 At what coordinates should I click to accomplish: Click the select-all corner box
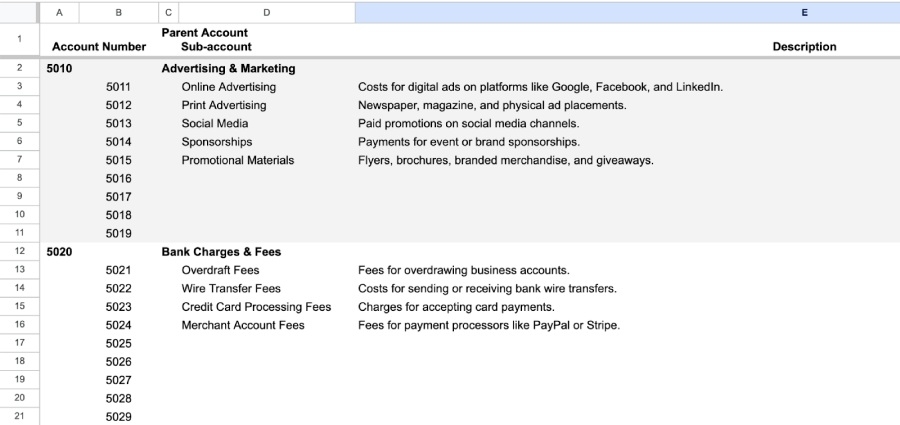pyautogui.click(x=19, y=12)
